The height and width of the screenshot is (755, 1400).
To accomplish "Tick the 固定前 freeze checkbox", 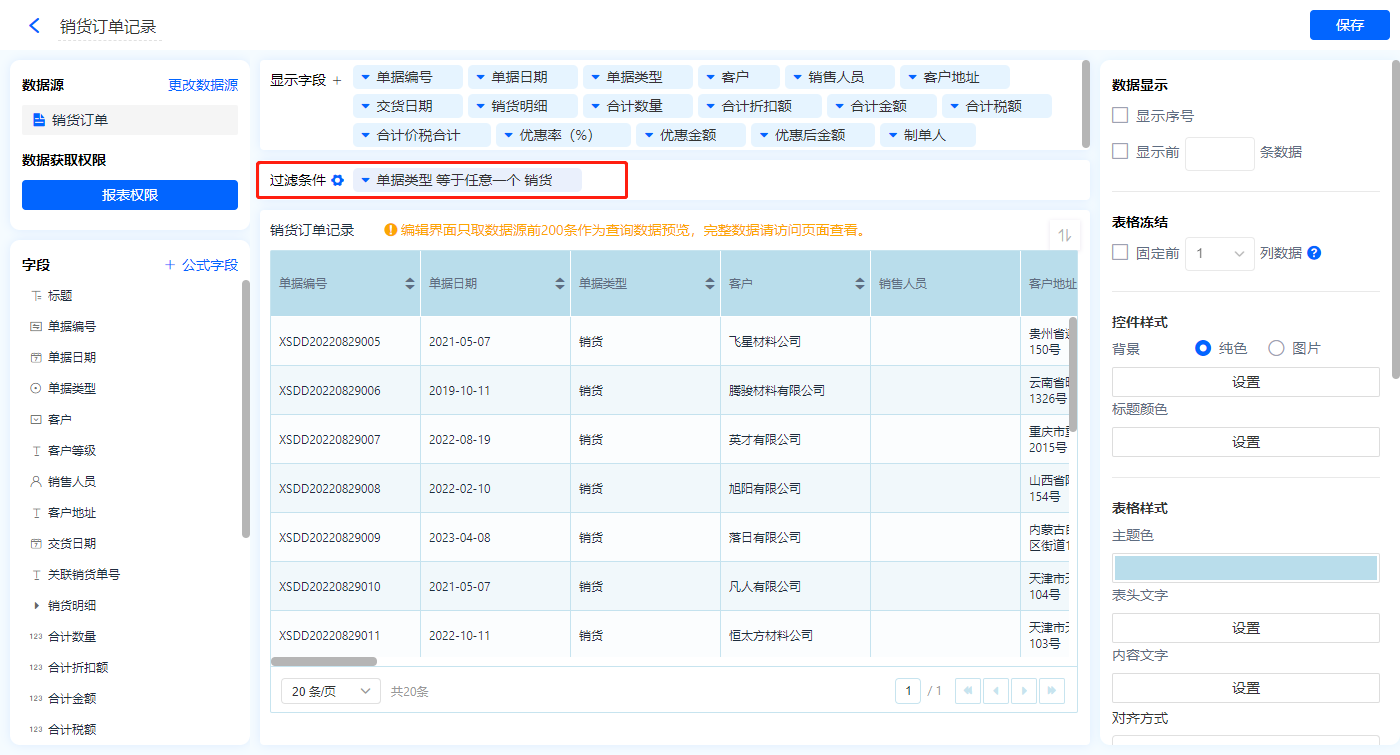I will [1121, 253].
